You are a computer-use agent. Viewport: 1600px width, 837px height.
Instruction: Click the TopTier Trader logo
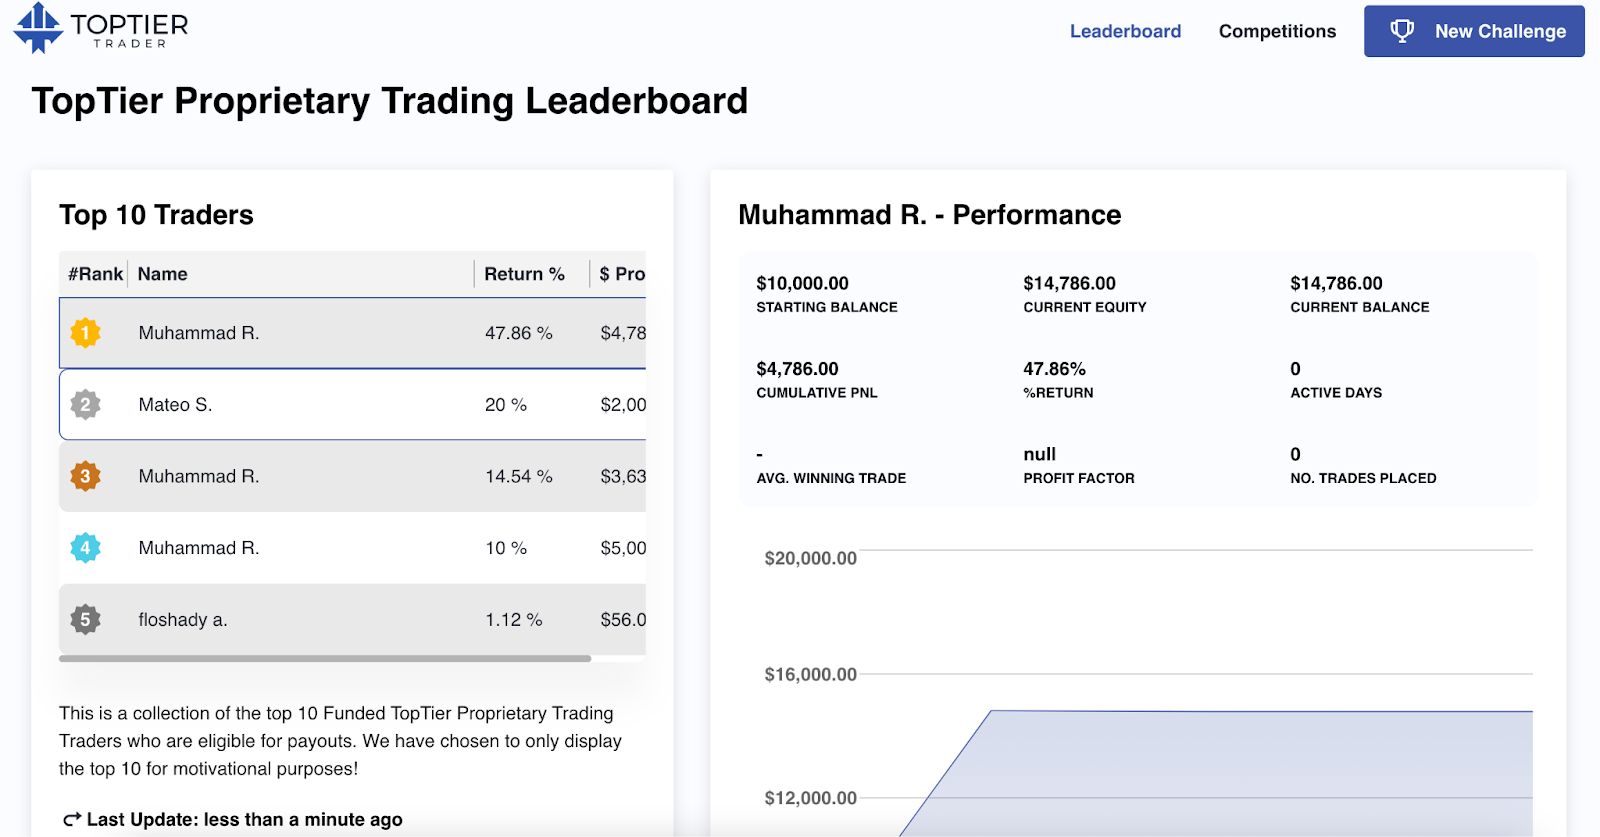point(100,28)
